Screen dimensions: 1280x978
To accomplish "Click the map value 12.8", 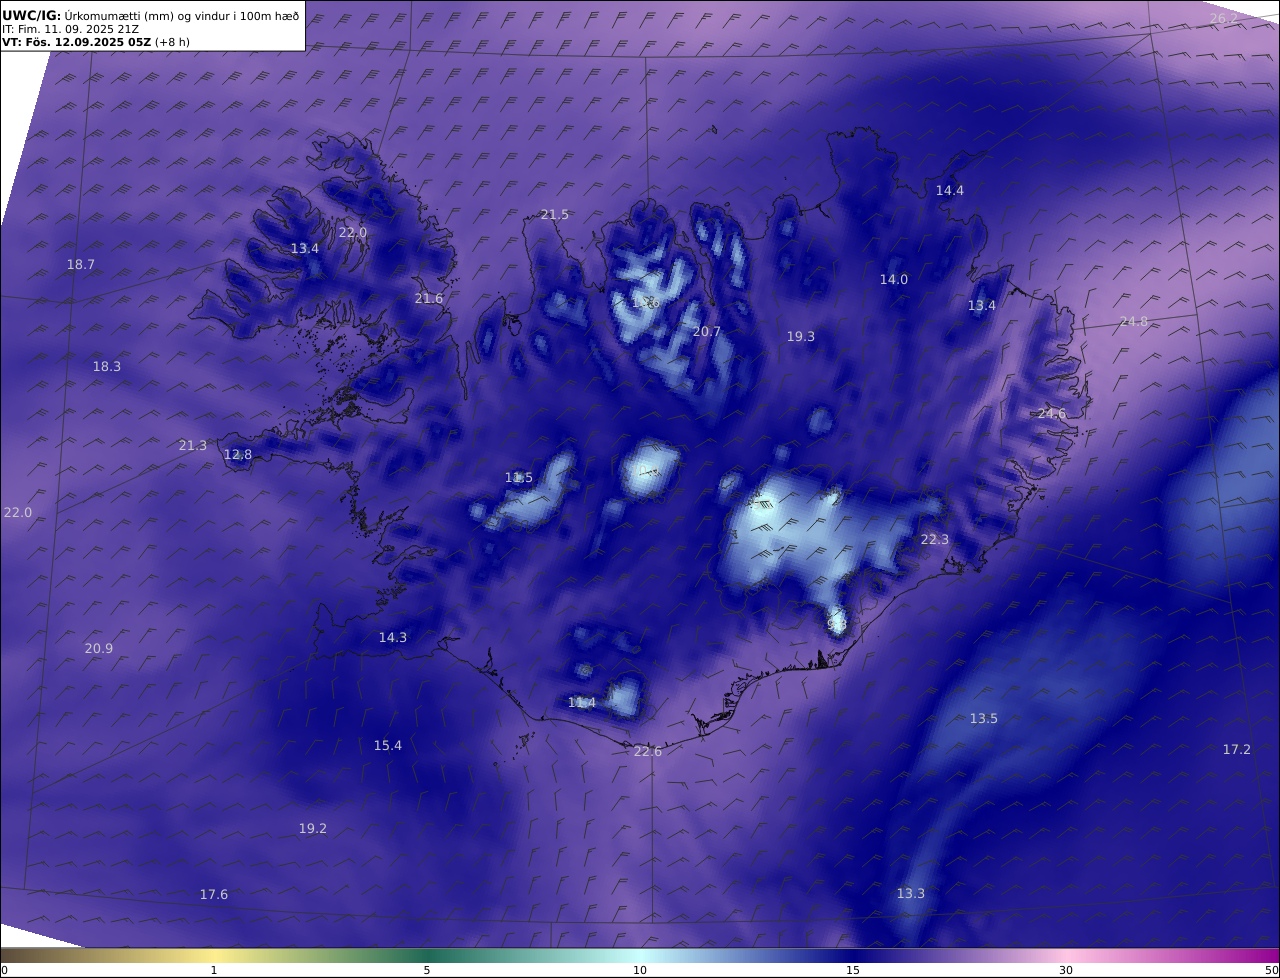I will pos(238,454).
